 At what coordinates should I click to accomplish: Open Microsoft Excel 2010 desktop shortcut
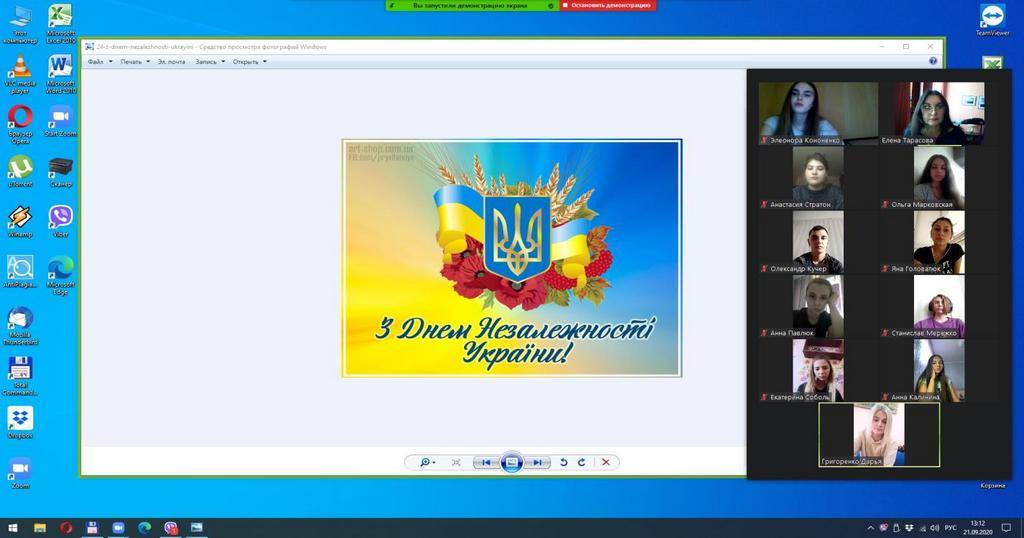[61, 25]
